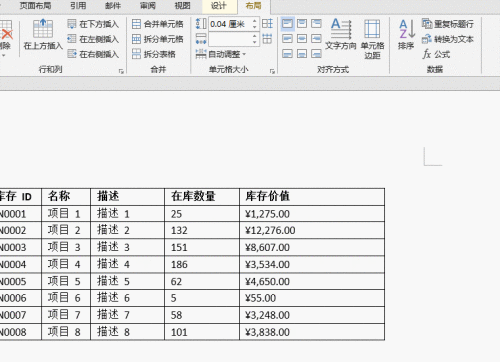This screenshot has height=362, width=500.
Task: Click the Formula button
Action: [x=436, y=54]
